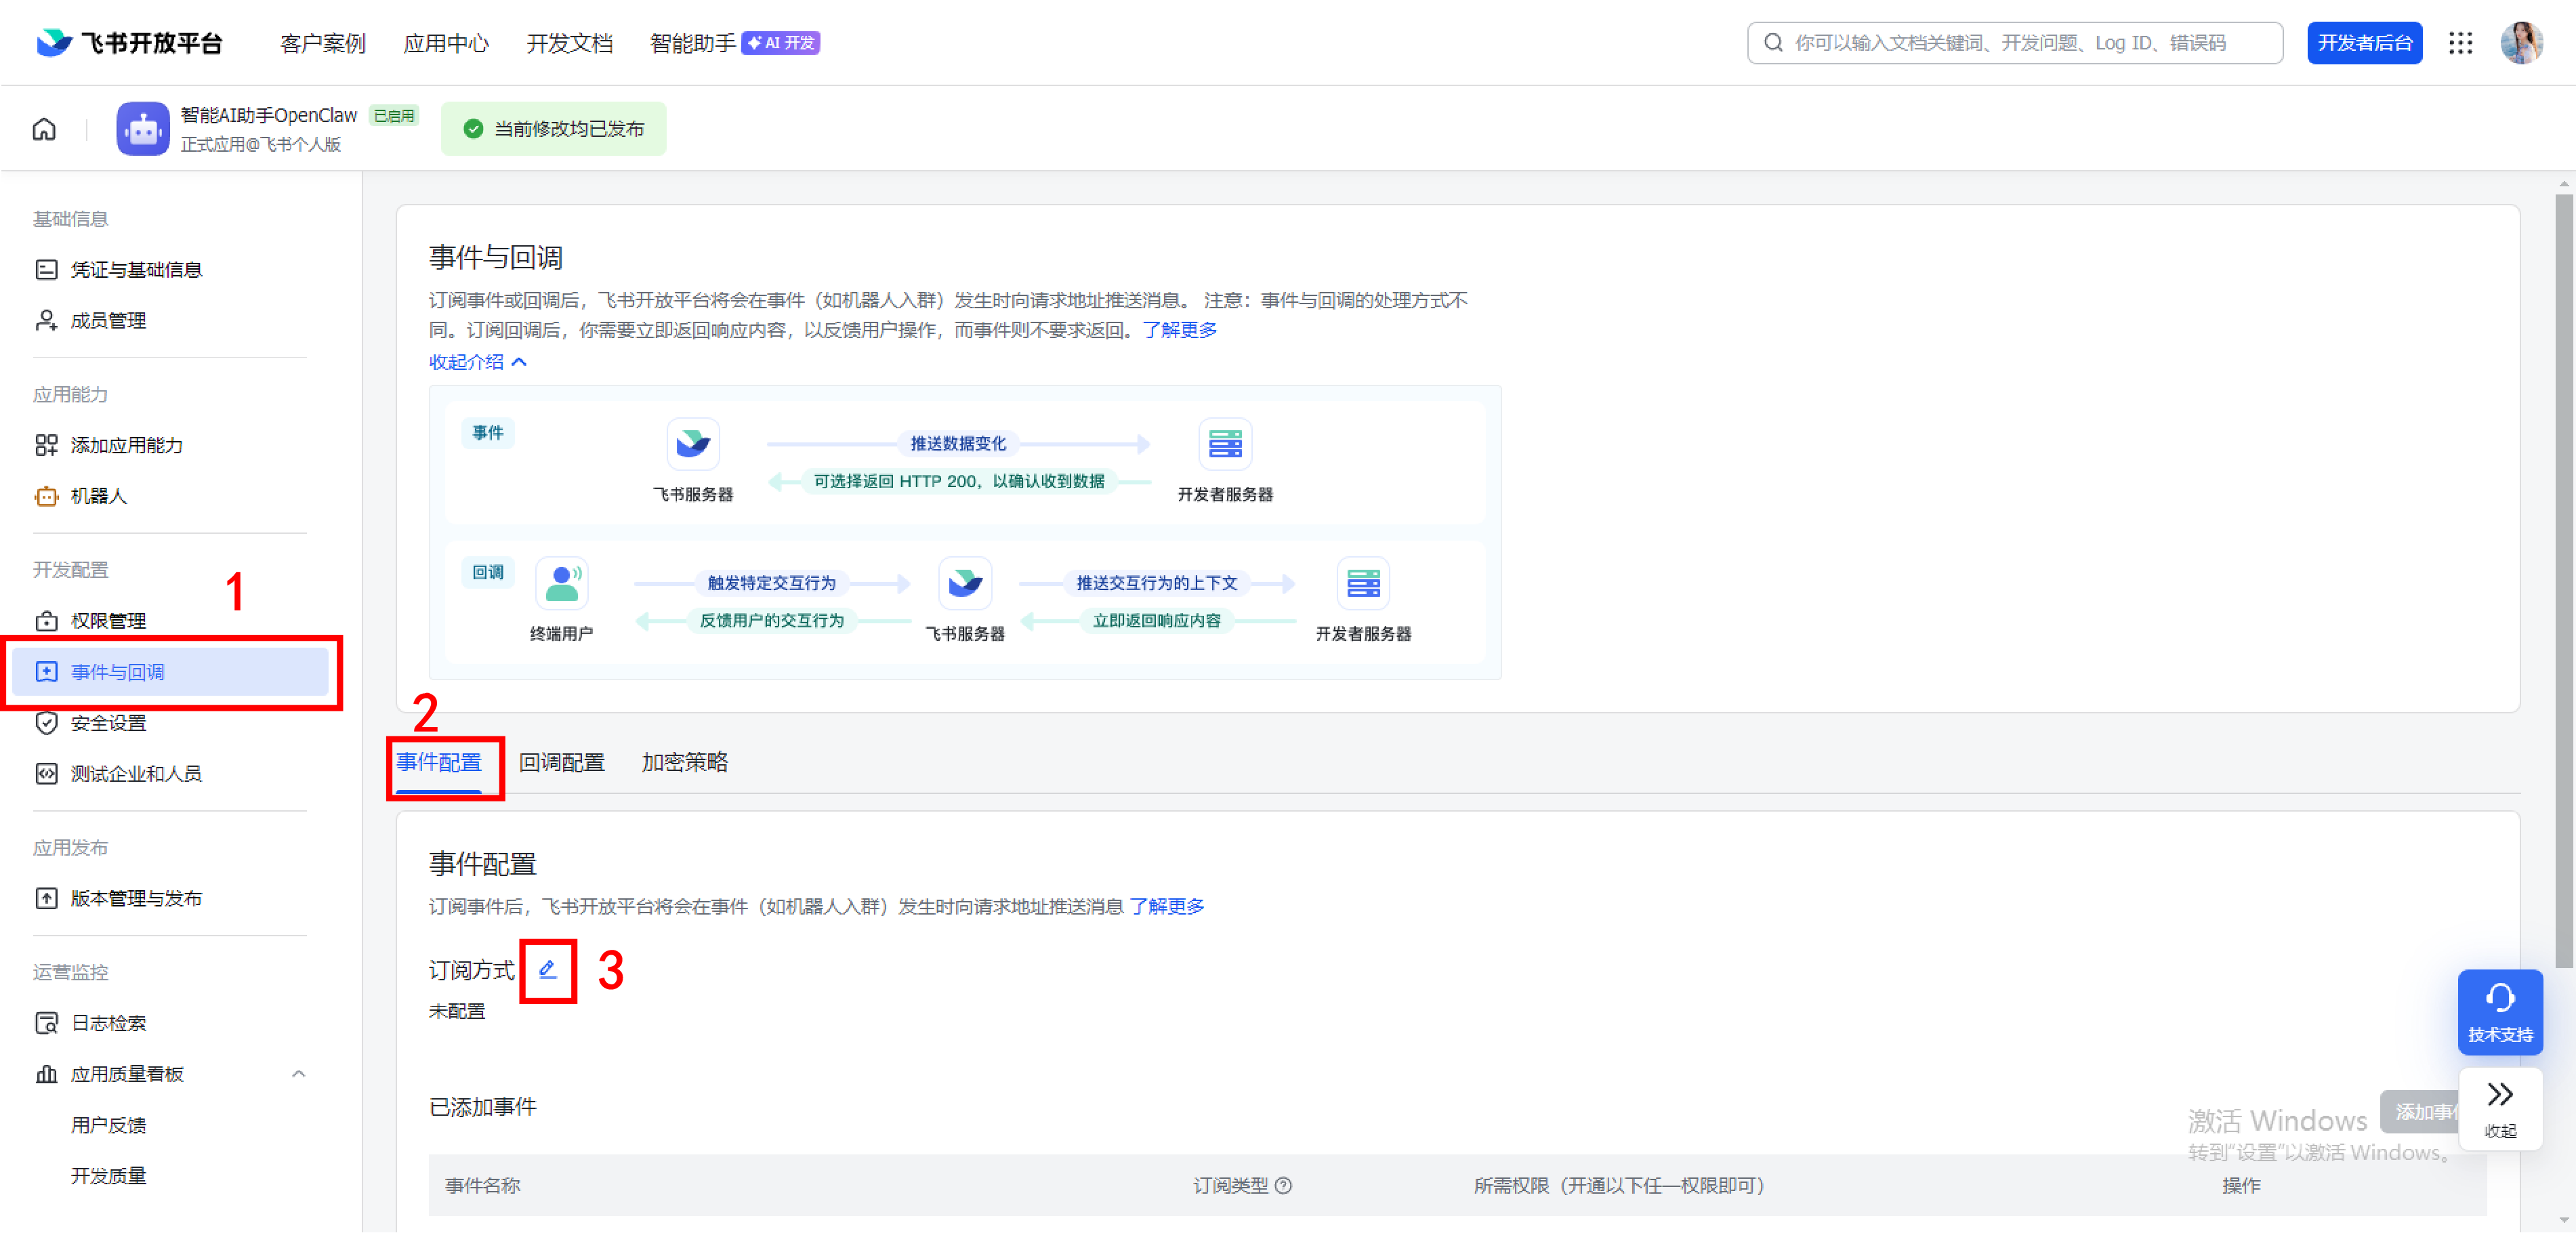Collapse the 应用质量看板 section
This screenshot has width=2576, height=1233.
point(298,1073)
